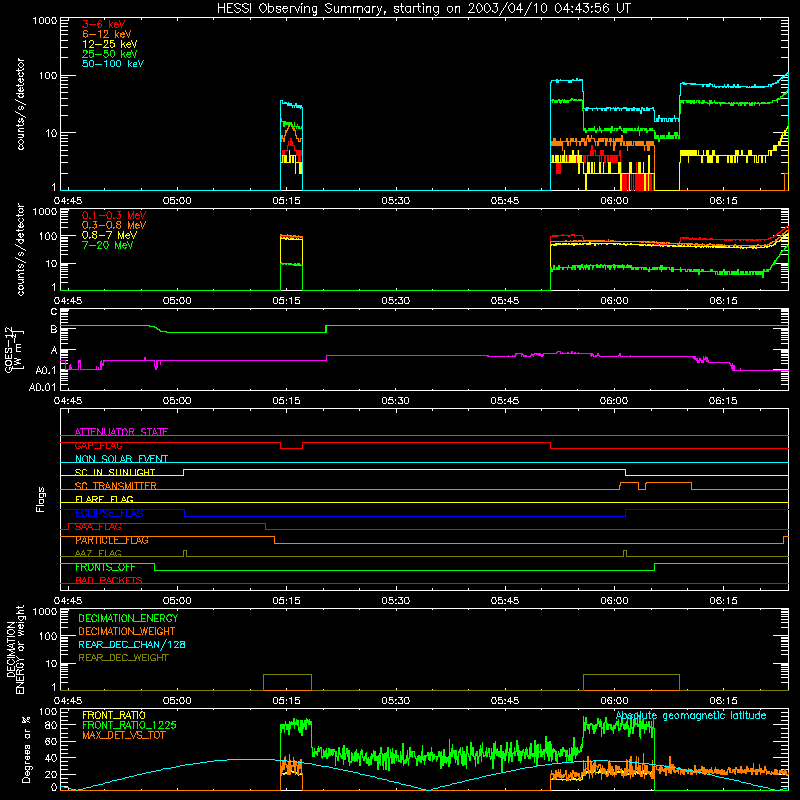Image resolution: width=800 pixels, height=800 pixels.
Task: Select the '3-6 keV' legend entry
Action: coord(104,24)
